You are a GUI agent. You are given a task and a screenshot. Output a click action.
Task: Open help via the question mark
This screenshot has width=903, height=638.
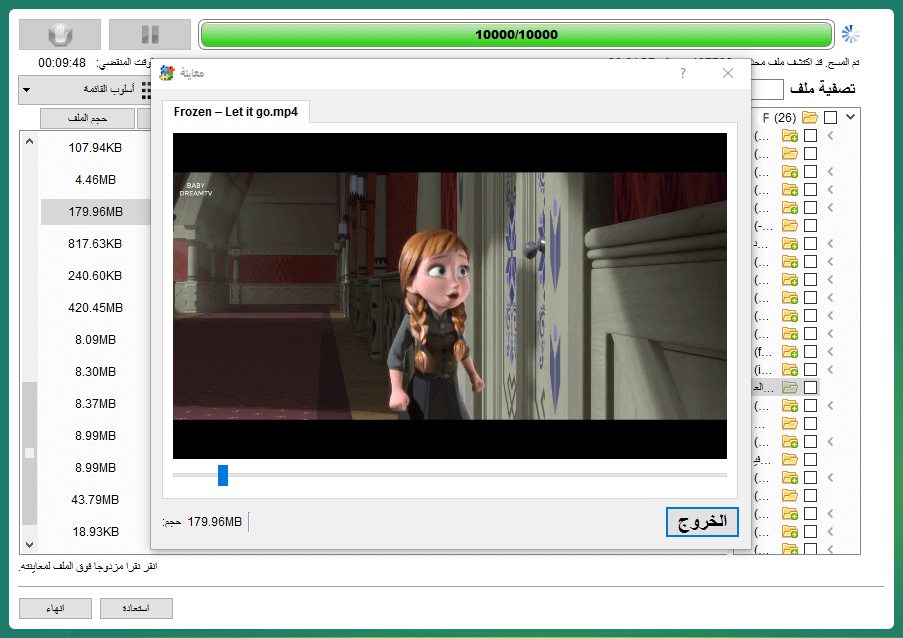tap(683, 73)
